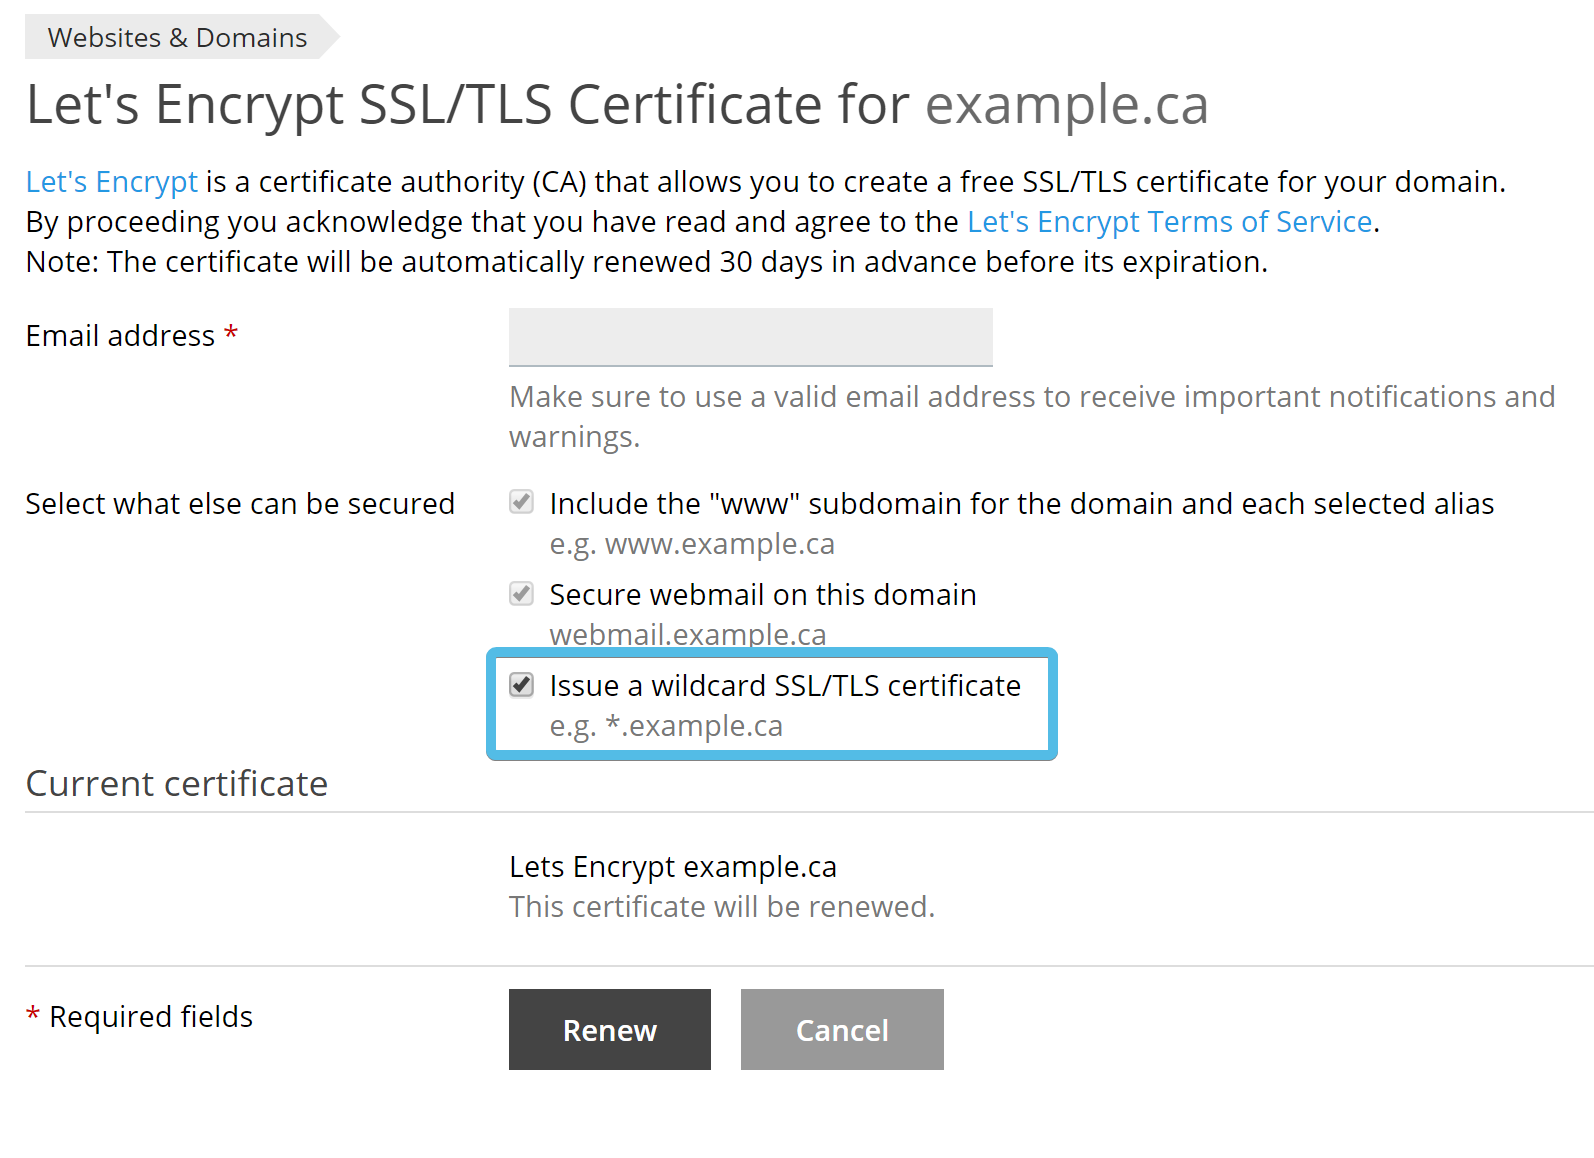This screenshot has height=1158, width=1594.
Task: Select the 'Include the "www" subdomain' label text
Action: pos(1022,504)
